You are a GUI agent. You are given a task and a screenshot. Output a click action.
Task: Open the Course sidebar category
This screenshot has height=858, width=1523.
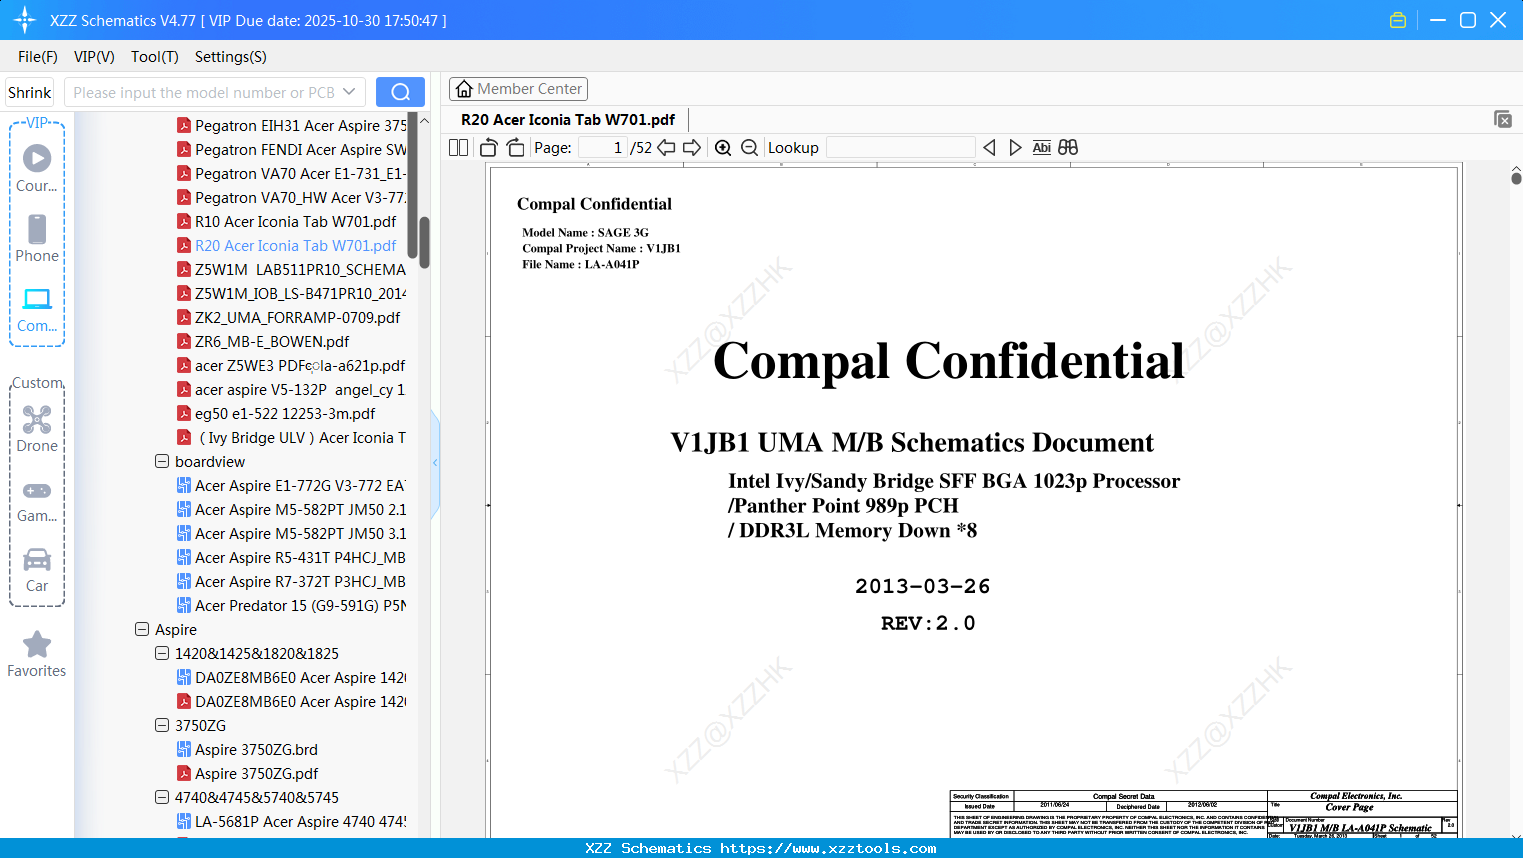pyautogui.click(x=37, y=169)
